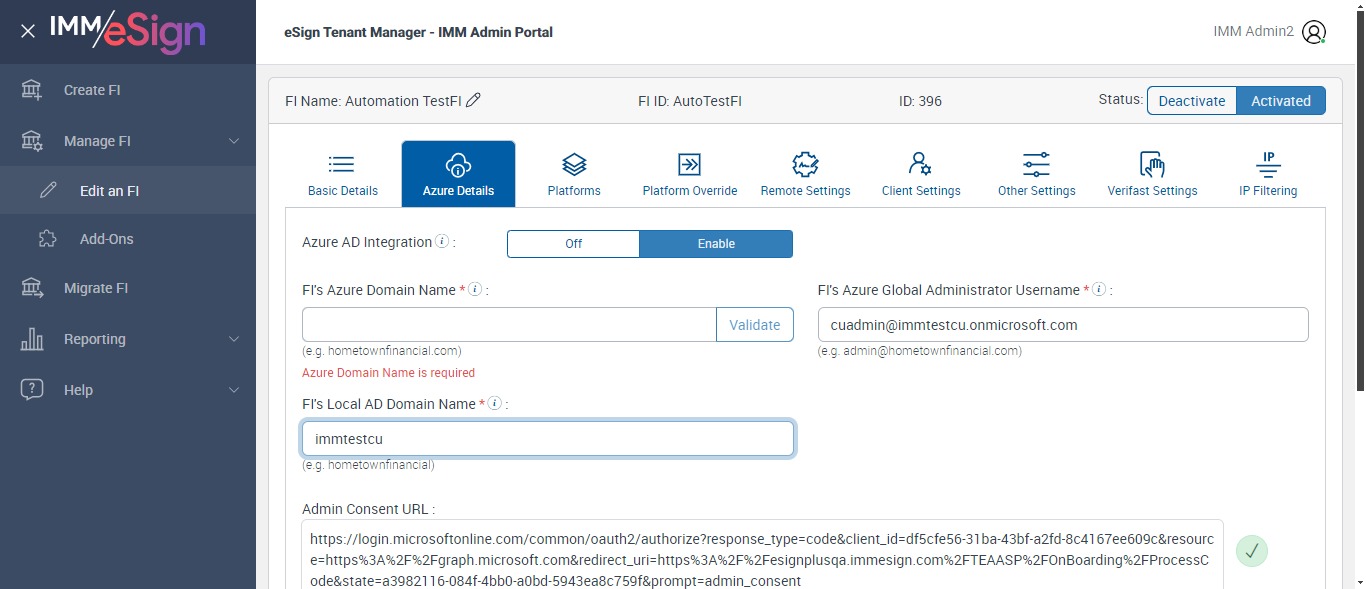
Task: Click the Client Settings person gear icon
Action: point(920,164)
